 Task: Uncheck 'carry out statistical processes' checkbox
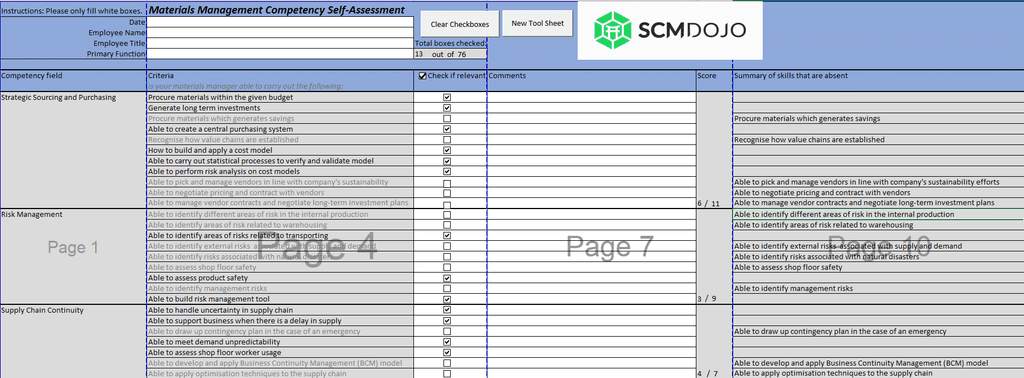(x=447, y=161)
